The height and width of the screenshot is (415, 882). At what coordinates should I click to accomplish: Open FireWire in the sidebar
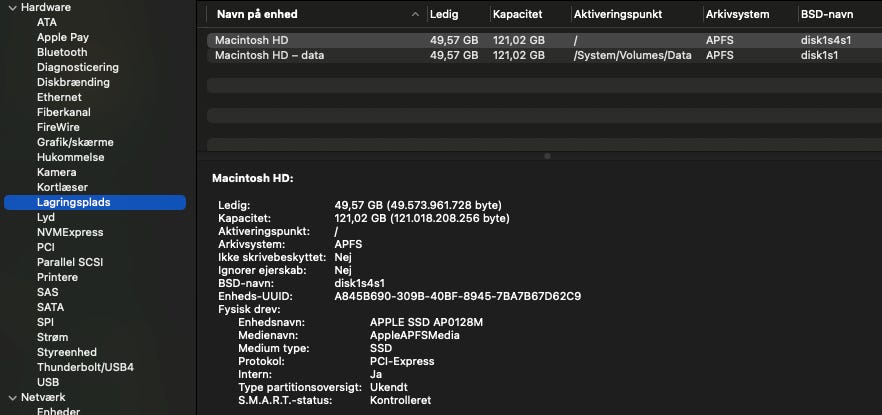(58, 127)
